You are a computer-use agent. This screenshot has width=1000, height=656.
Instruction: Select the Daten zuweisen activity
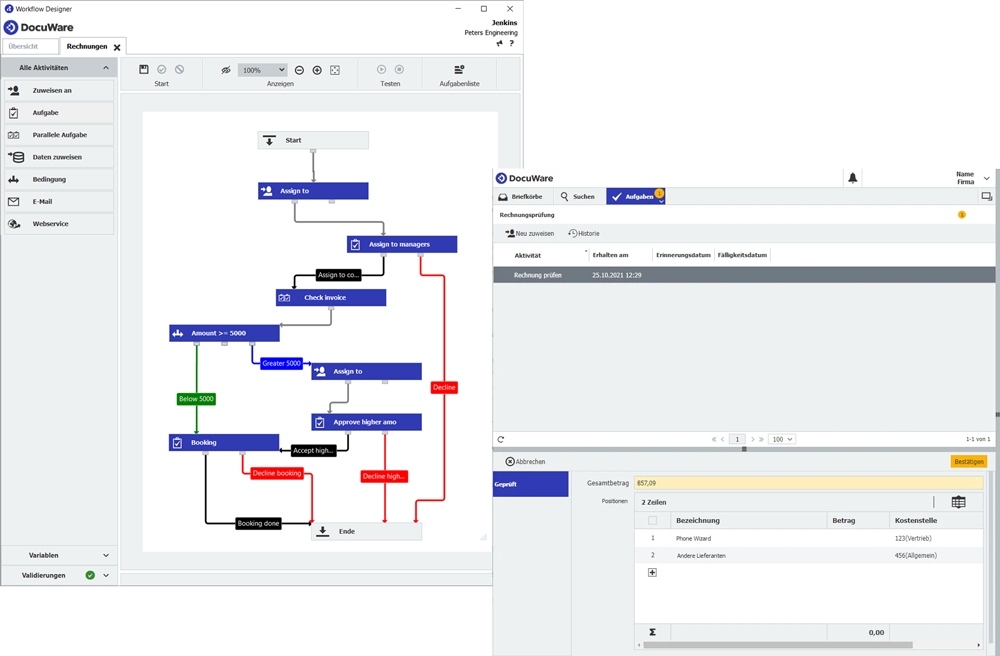click(59, 157)
